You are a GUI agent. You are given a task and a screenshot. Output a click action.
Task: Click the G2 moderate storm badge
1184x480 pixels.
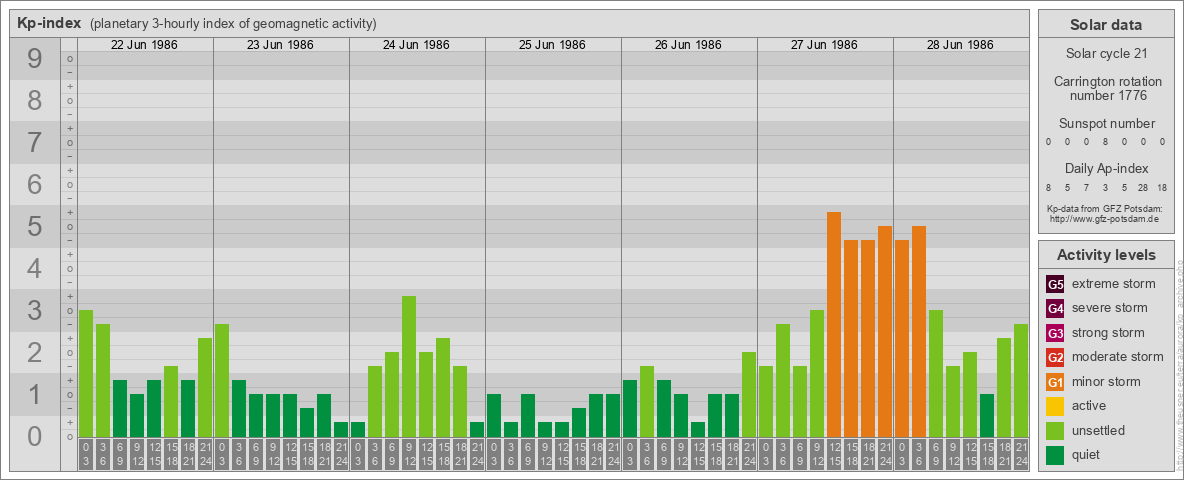pyautogui.click(x=1055, y=357)
